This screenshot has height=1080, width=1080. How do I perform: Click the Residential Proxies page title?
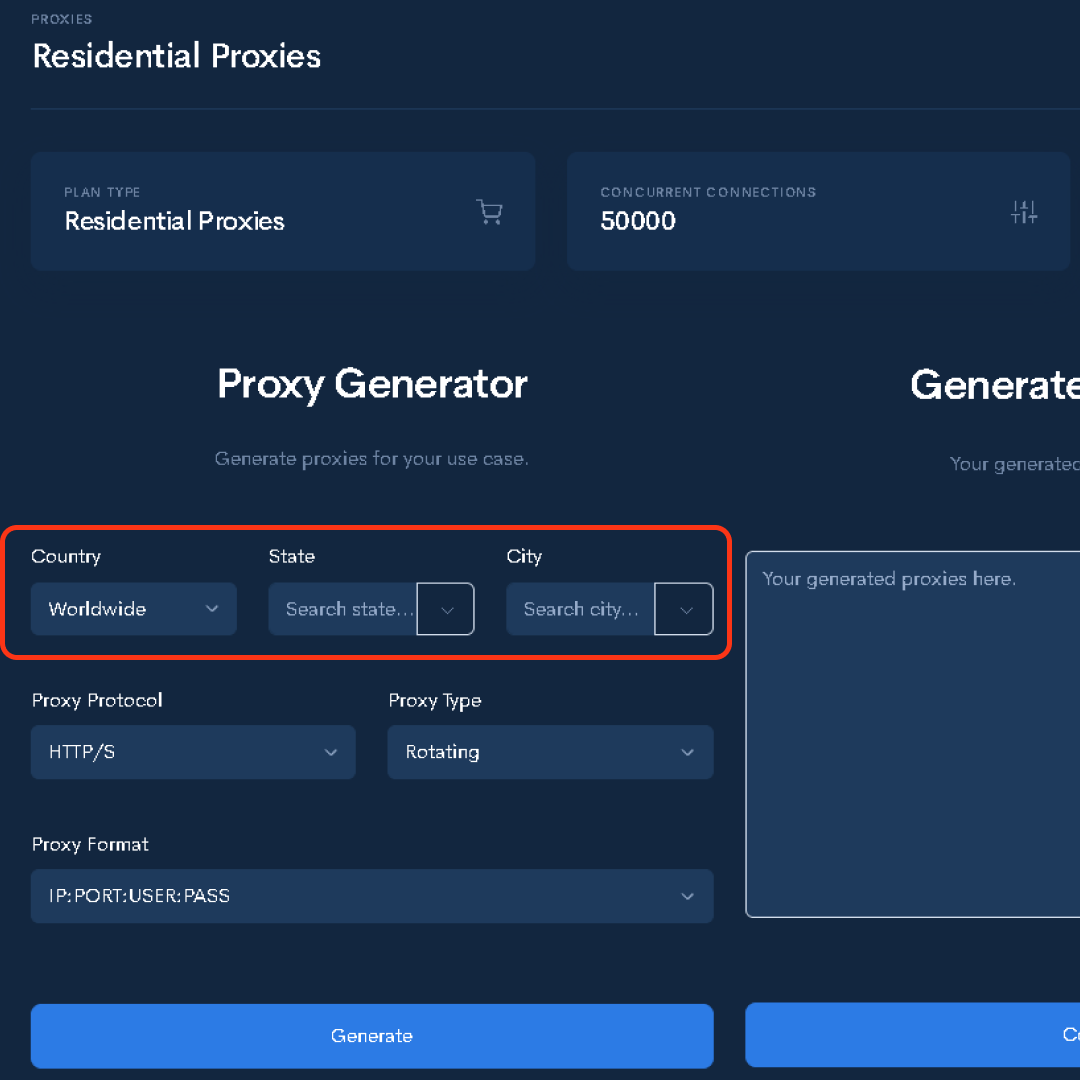tap(177, 56)
